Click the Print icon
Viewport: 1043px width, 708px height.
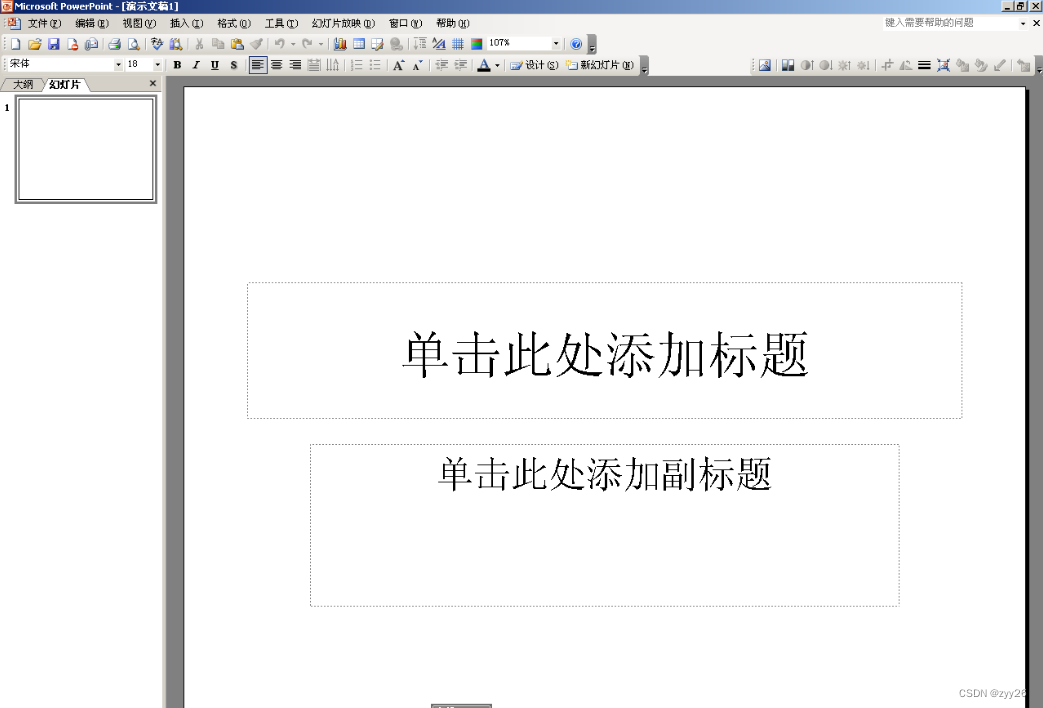click(x=114, y=45)
